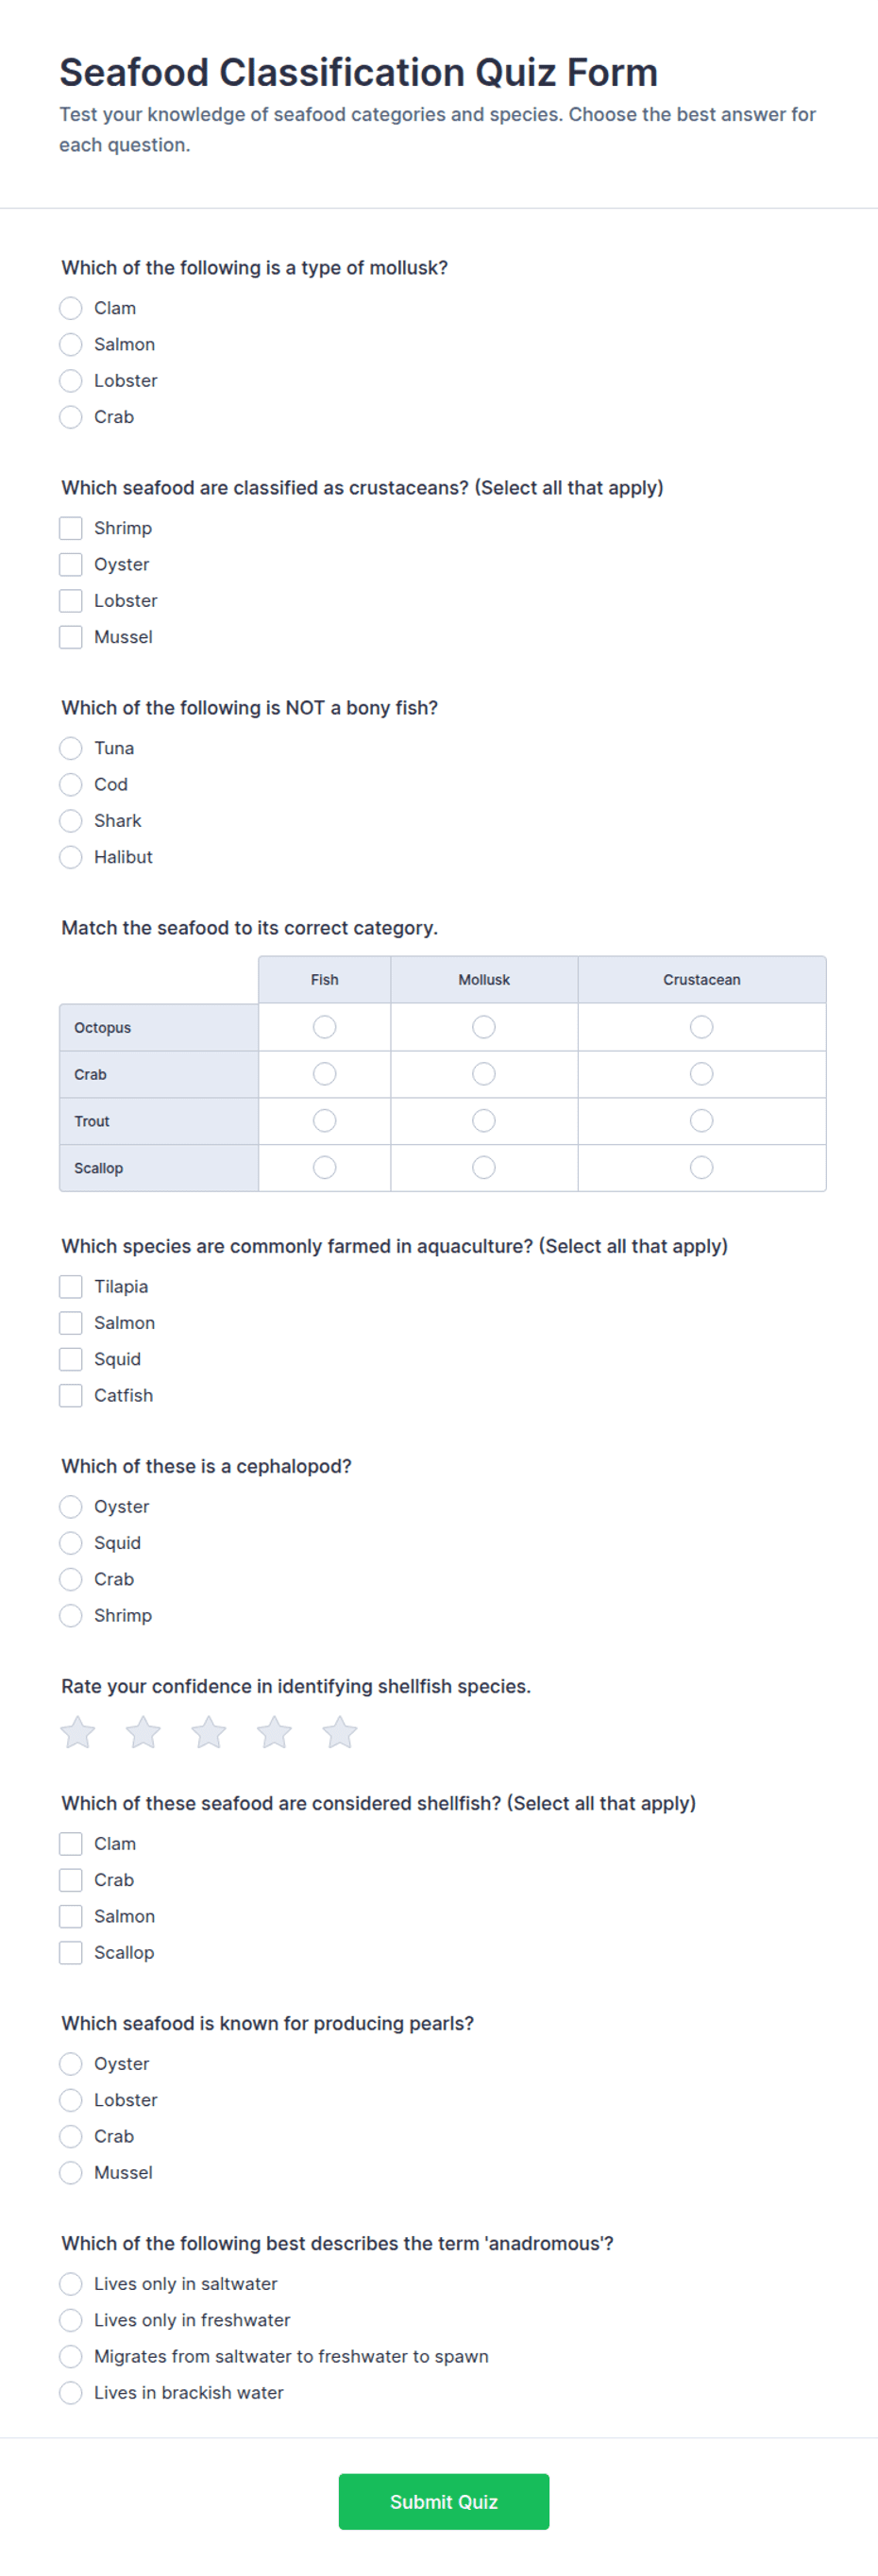This screenshot has width=878, height=2576.
Task: Set confidence to four stars
Action: point(274,1732)
